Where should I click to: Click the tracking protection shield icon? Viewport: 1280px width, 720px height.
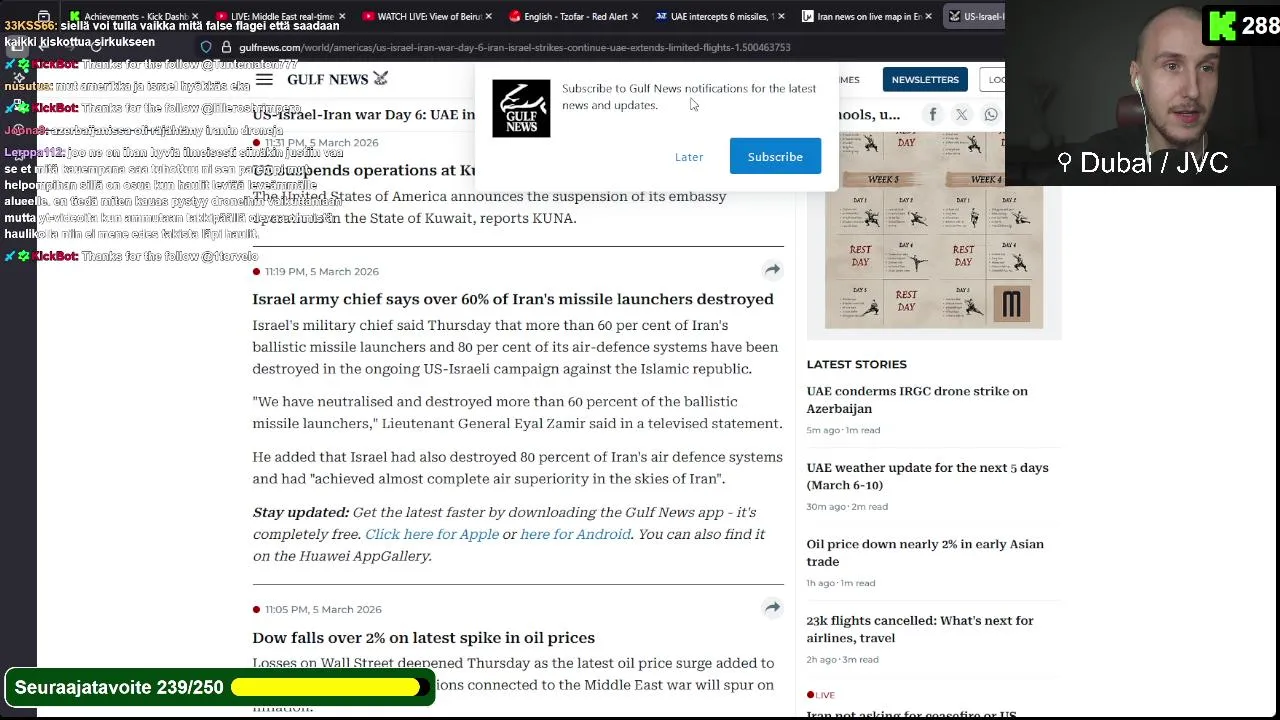tap(206, 47)
